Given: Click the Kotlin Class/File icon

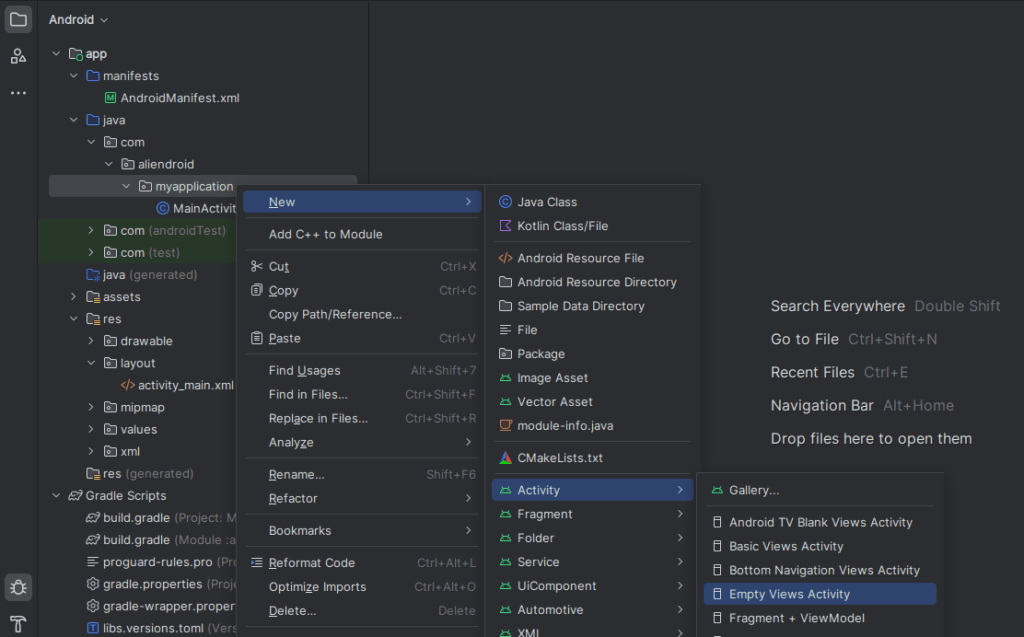Looking at the screenshot, I should [505, 226].
